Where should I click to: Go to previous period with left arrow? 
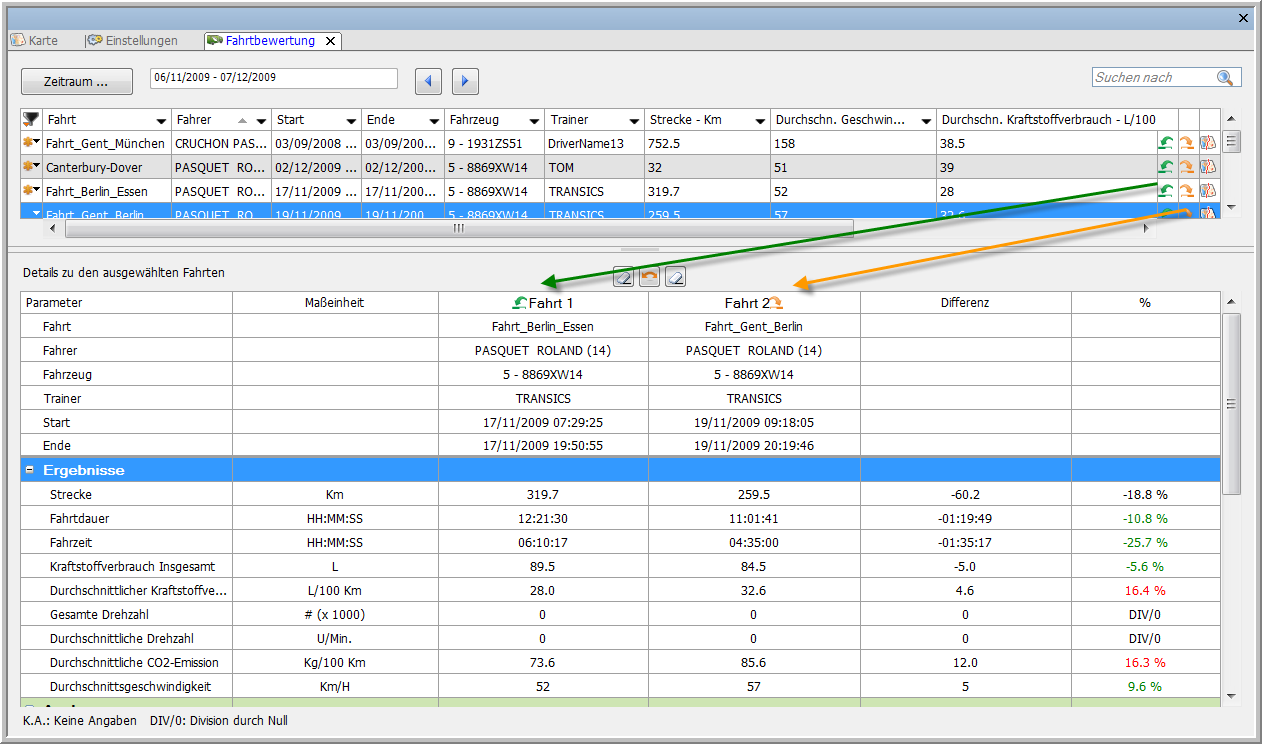tap(428, 81)
